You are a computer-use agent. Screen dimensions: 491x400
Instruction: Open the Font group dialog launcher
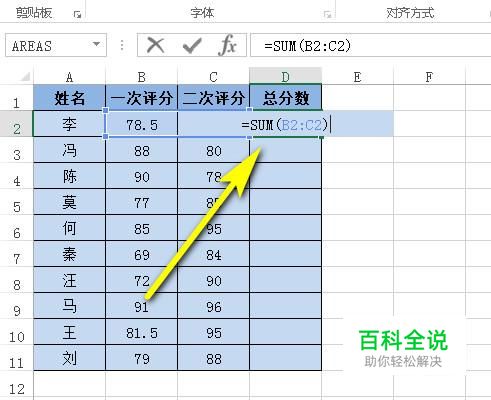point(327,14)
